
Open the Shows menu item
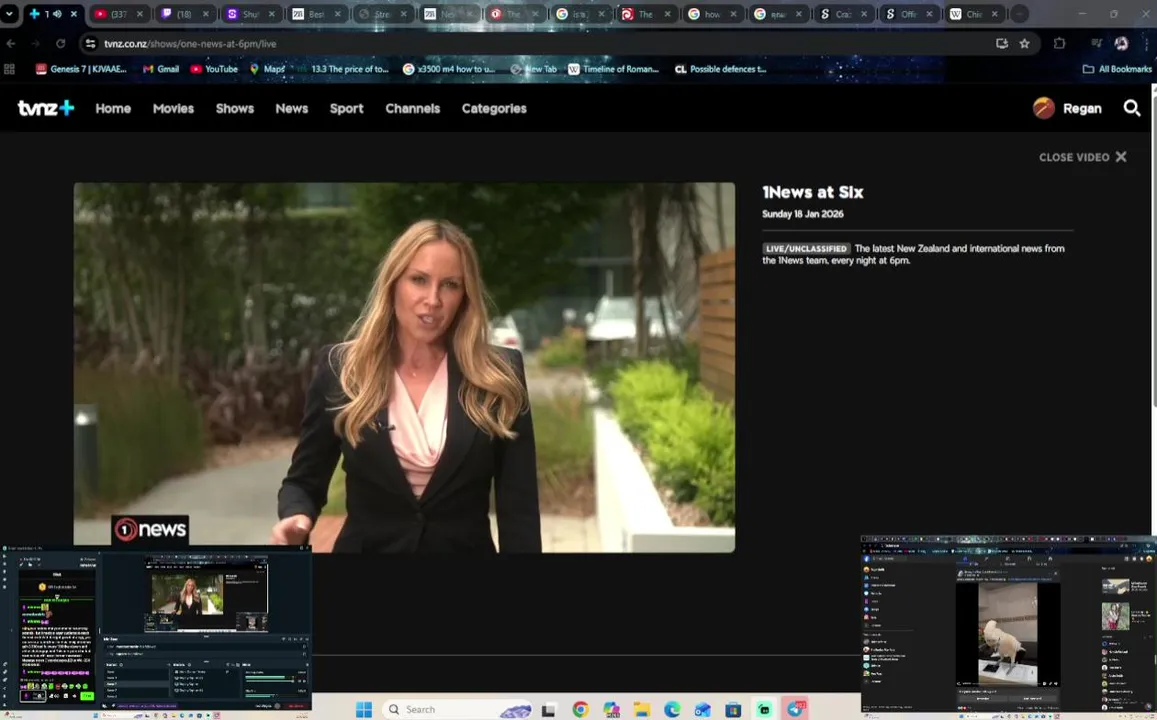pos(235,108)
